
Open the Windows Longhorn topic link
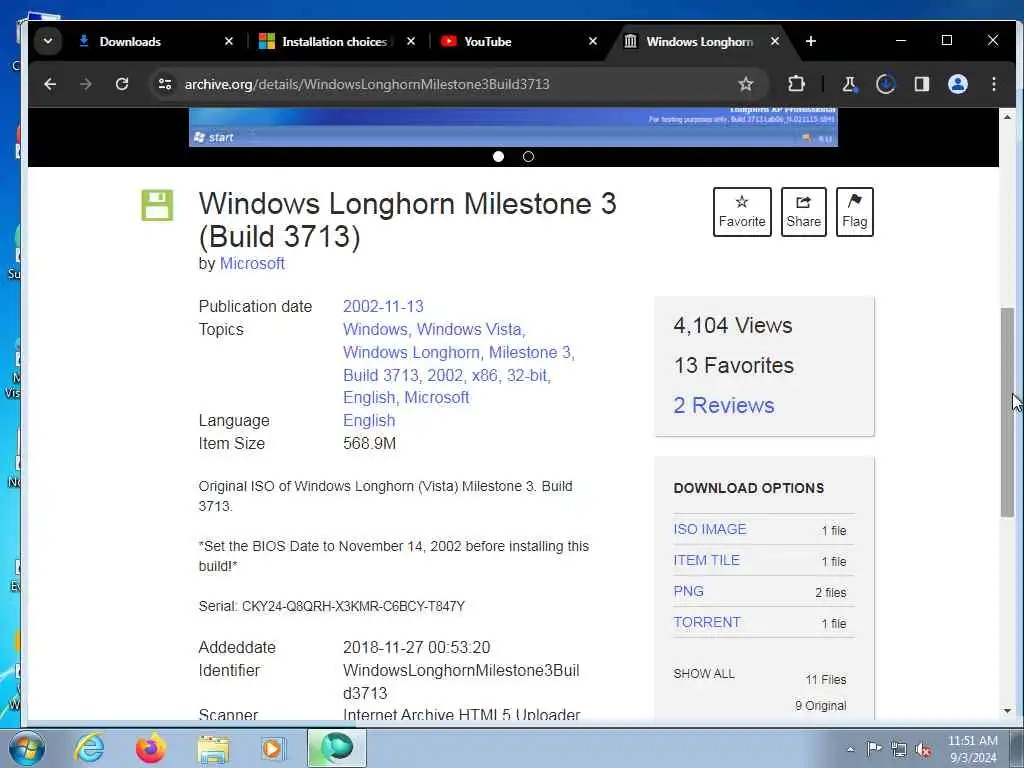(413, 352)
